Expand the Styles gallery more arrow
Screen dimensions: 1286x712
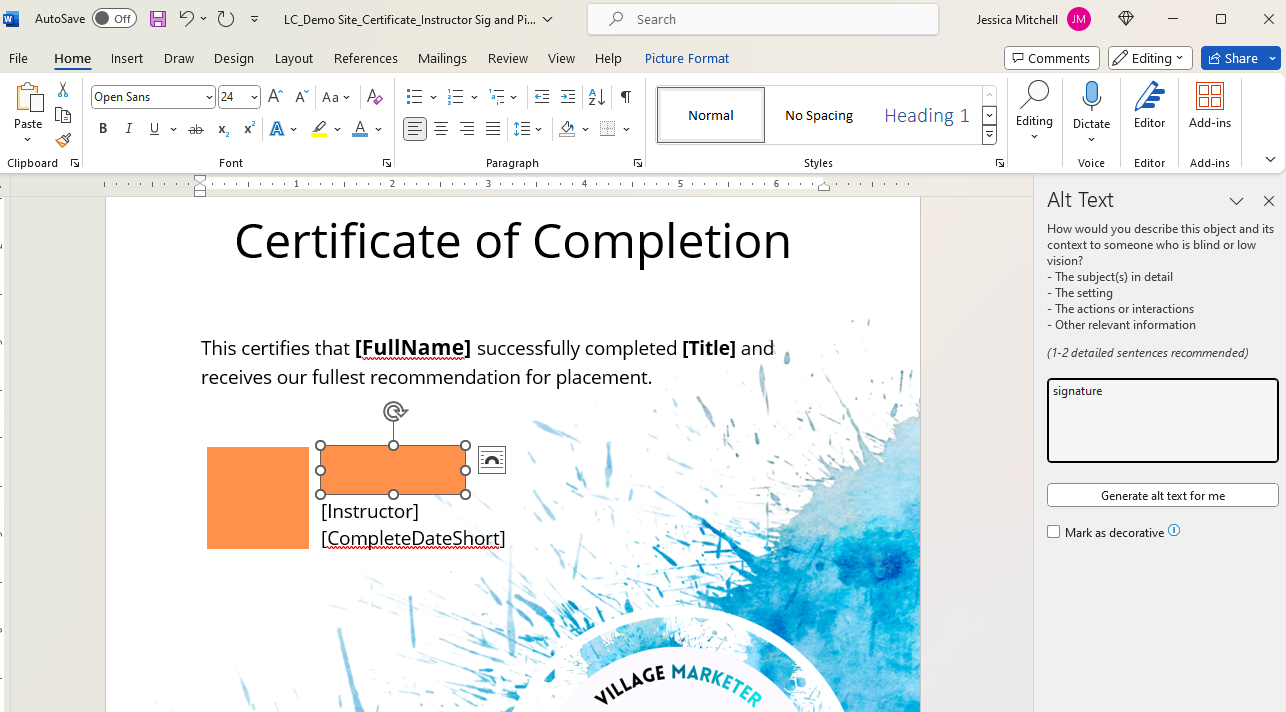pyautogui.click(x=989, y=135)
